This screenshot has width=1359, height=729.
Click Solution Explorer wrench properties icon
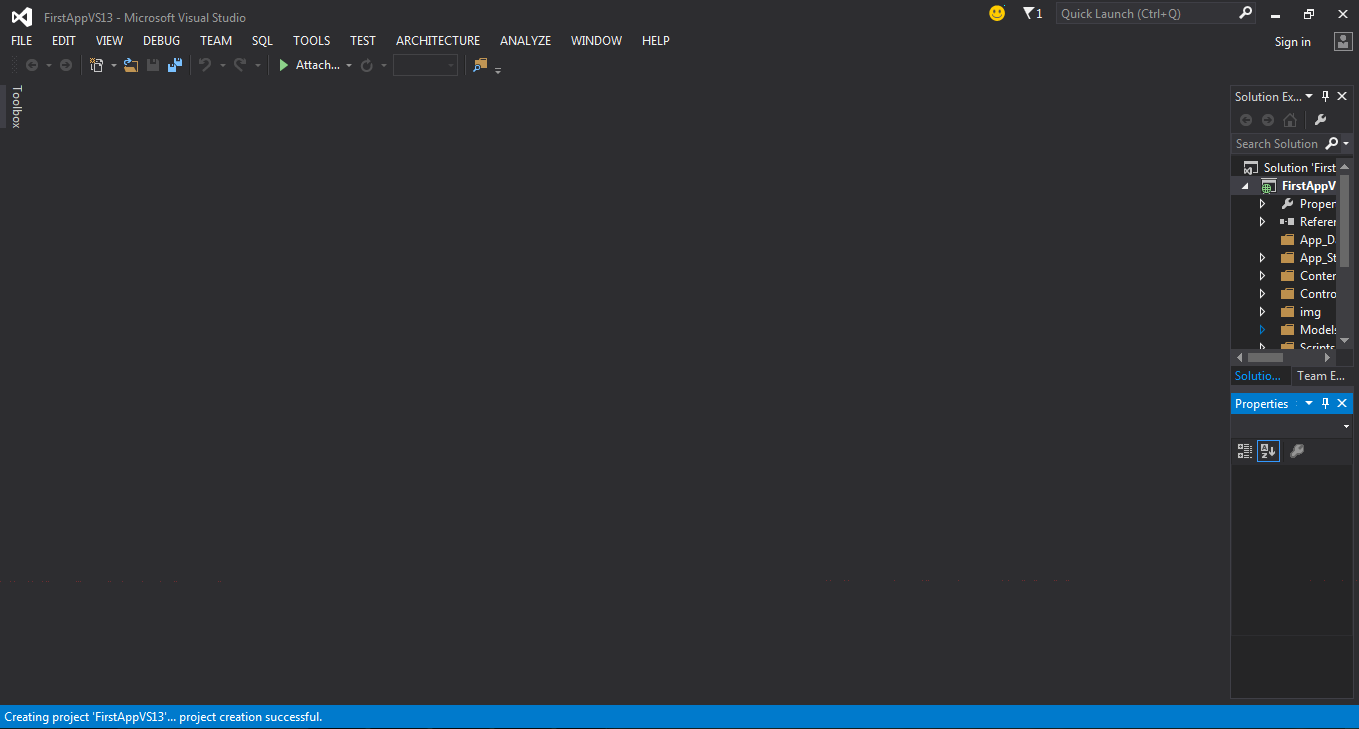(x=1320, y=120)
